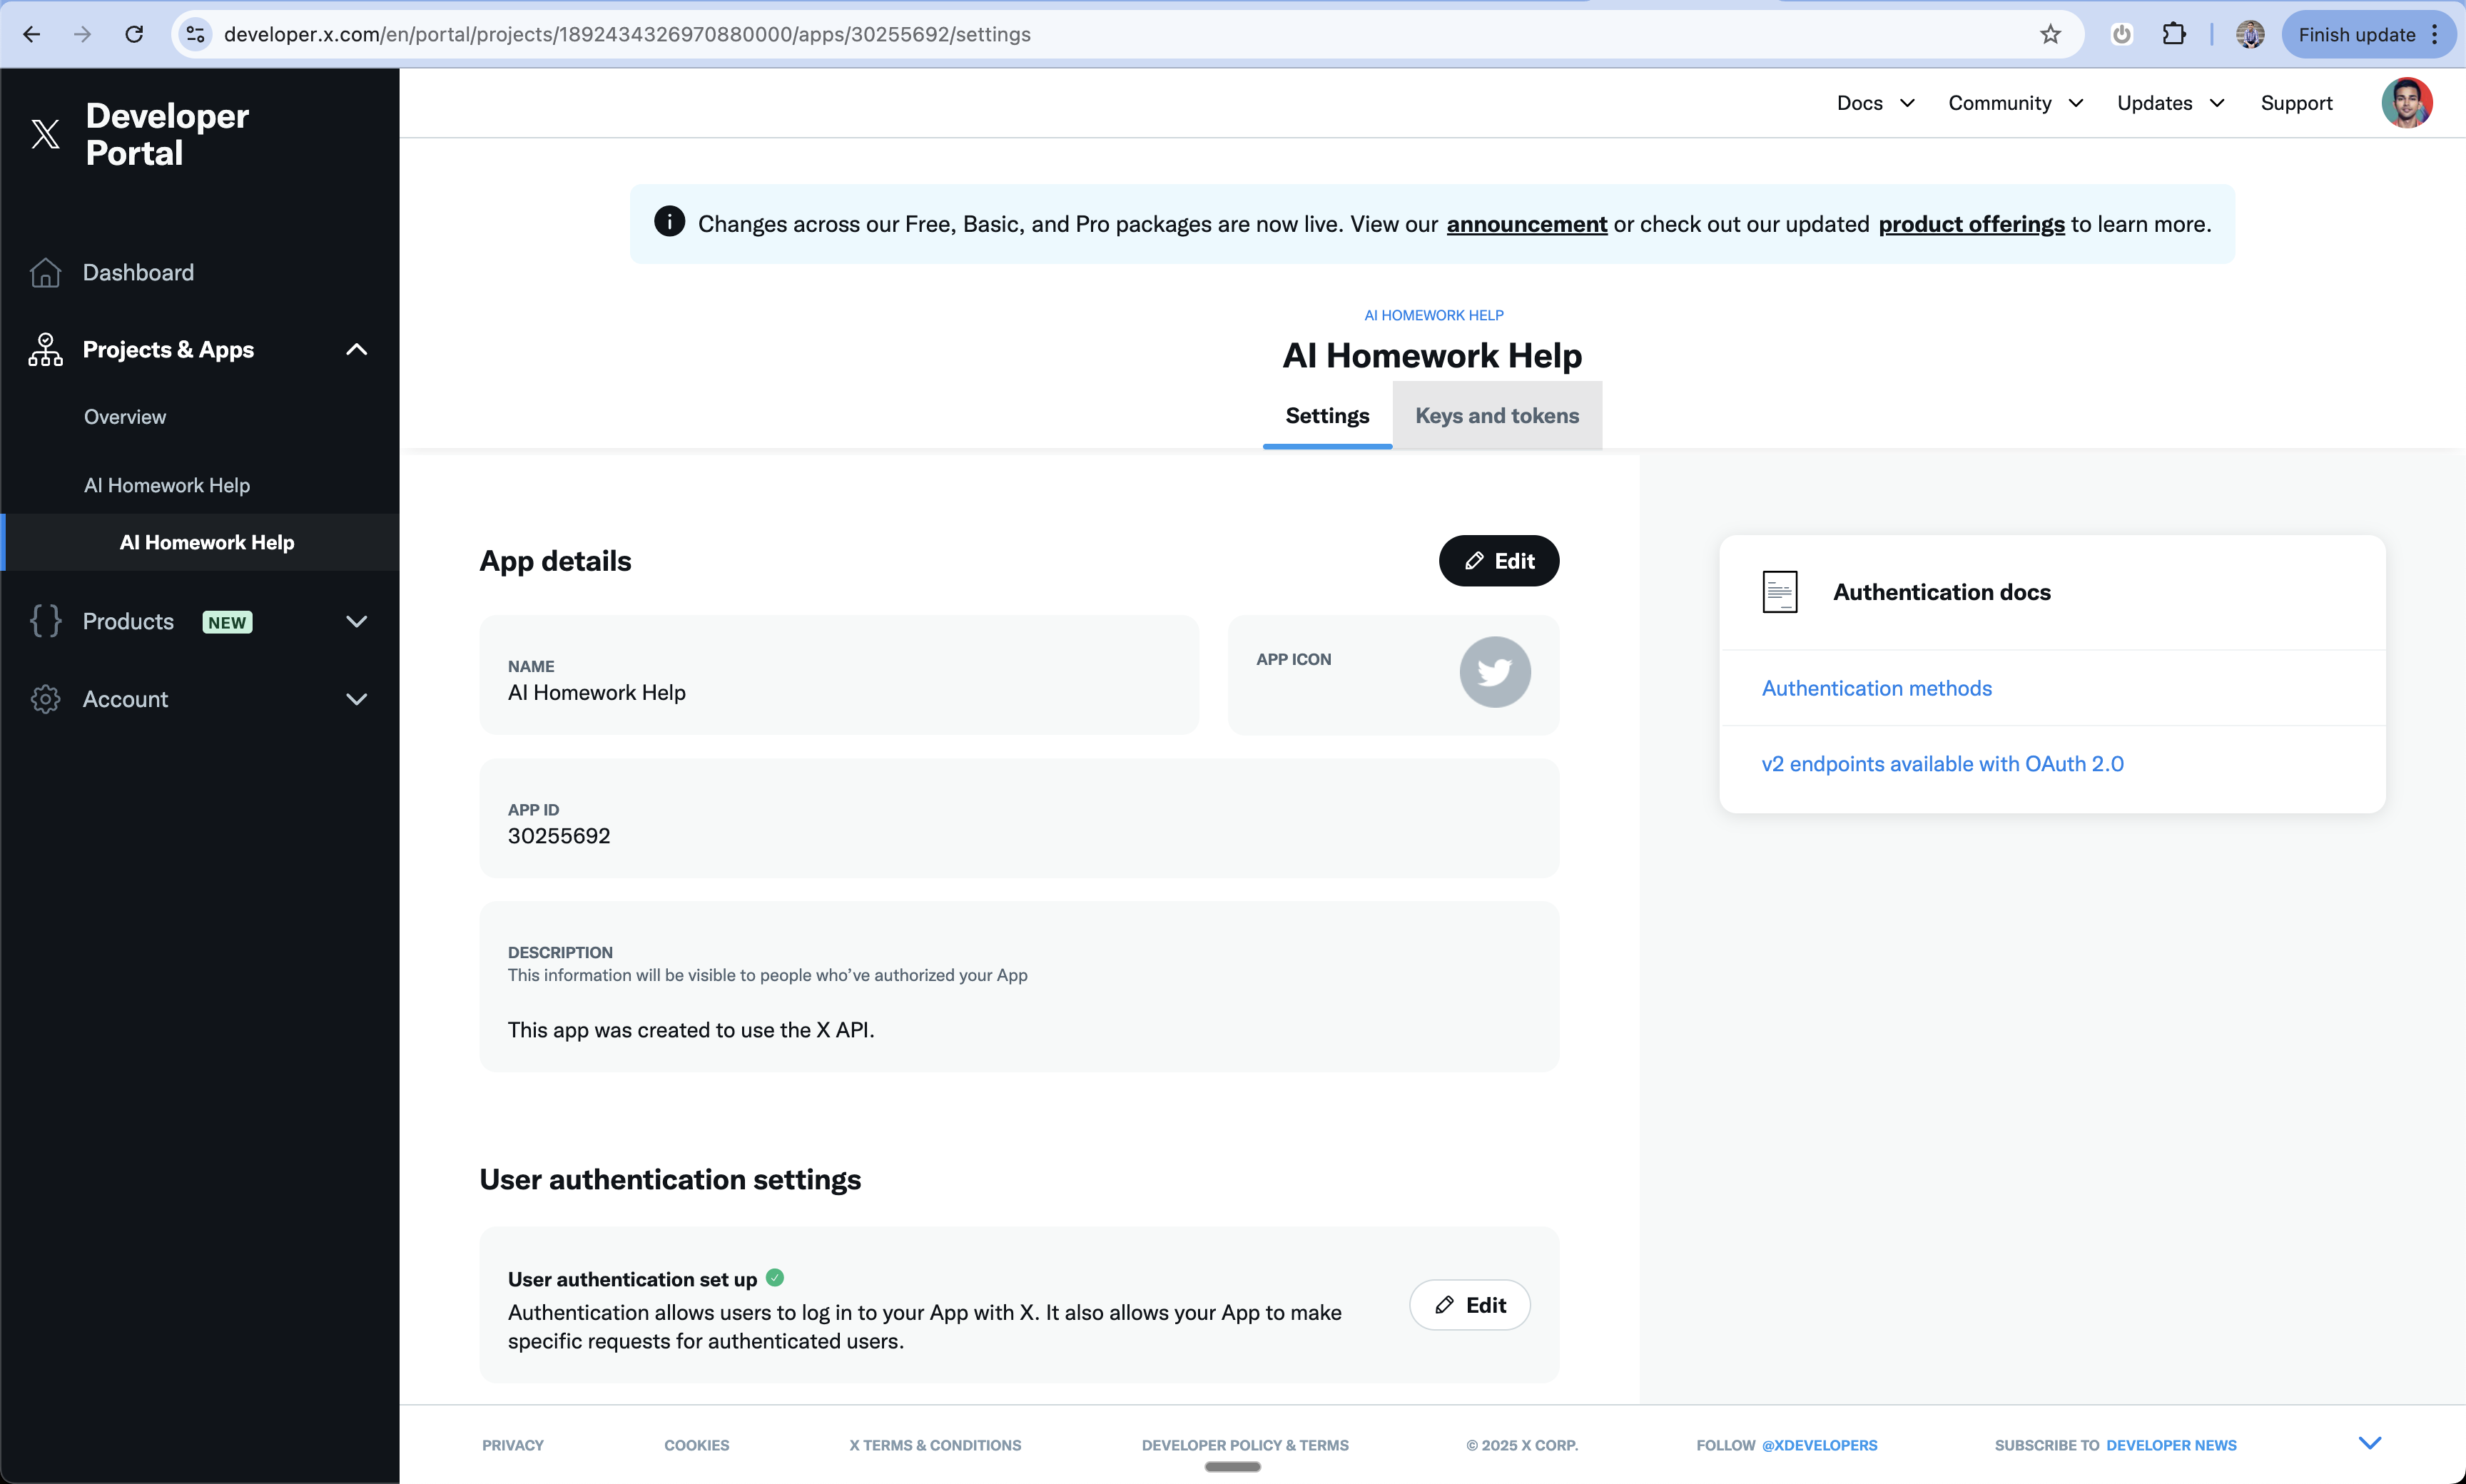This screenshot has height=1484, width=2466.
Task: Click the Account gear icon
Action: coord(45,699)
